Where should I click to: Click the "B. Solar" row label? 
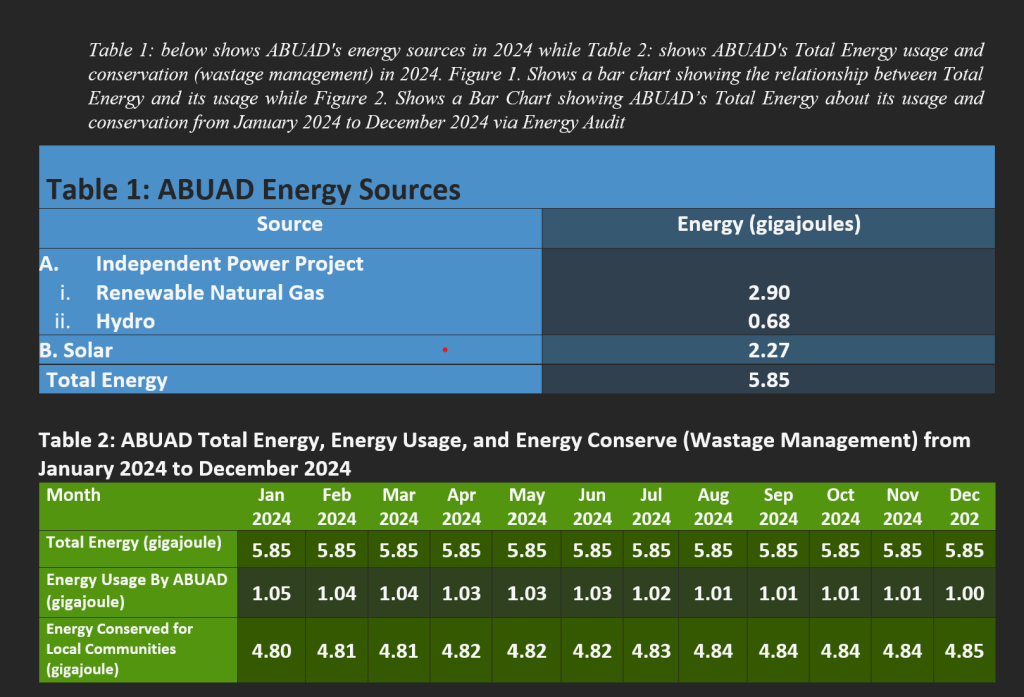click(76, 350)
